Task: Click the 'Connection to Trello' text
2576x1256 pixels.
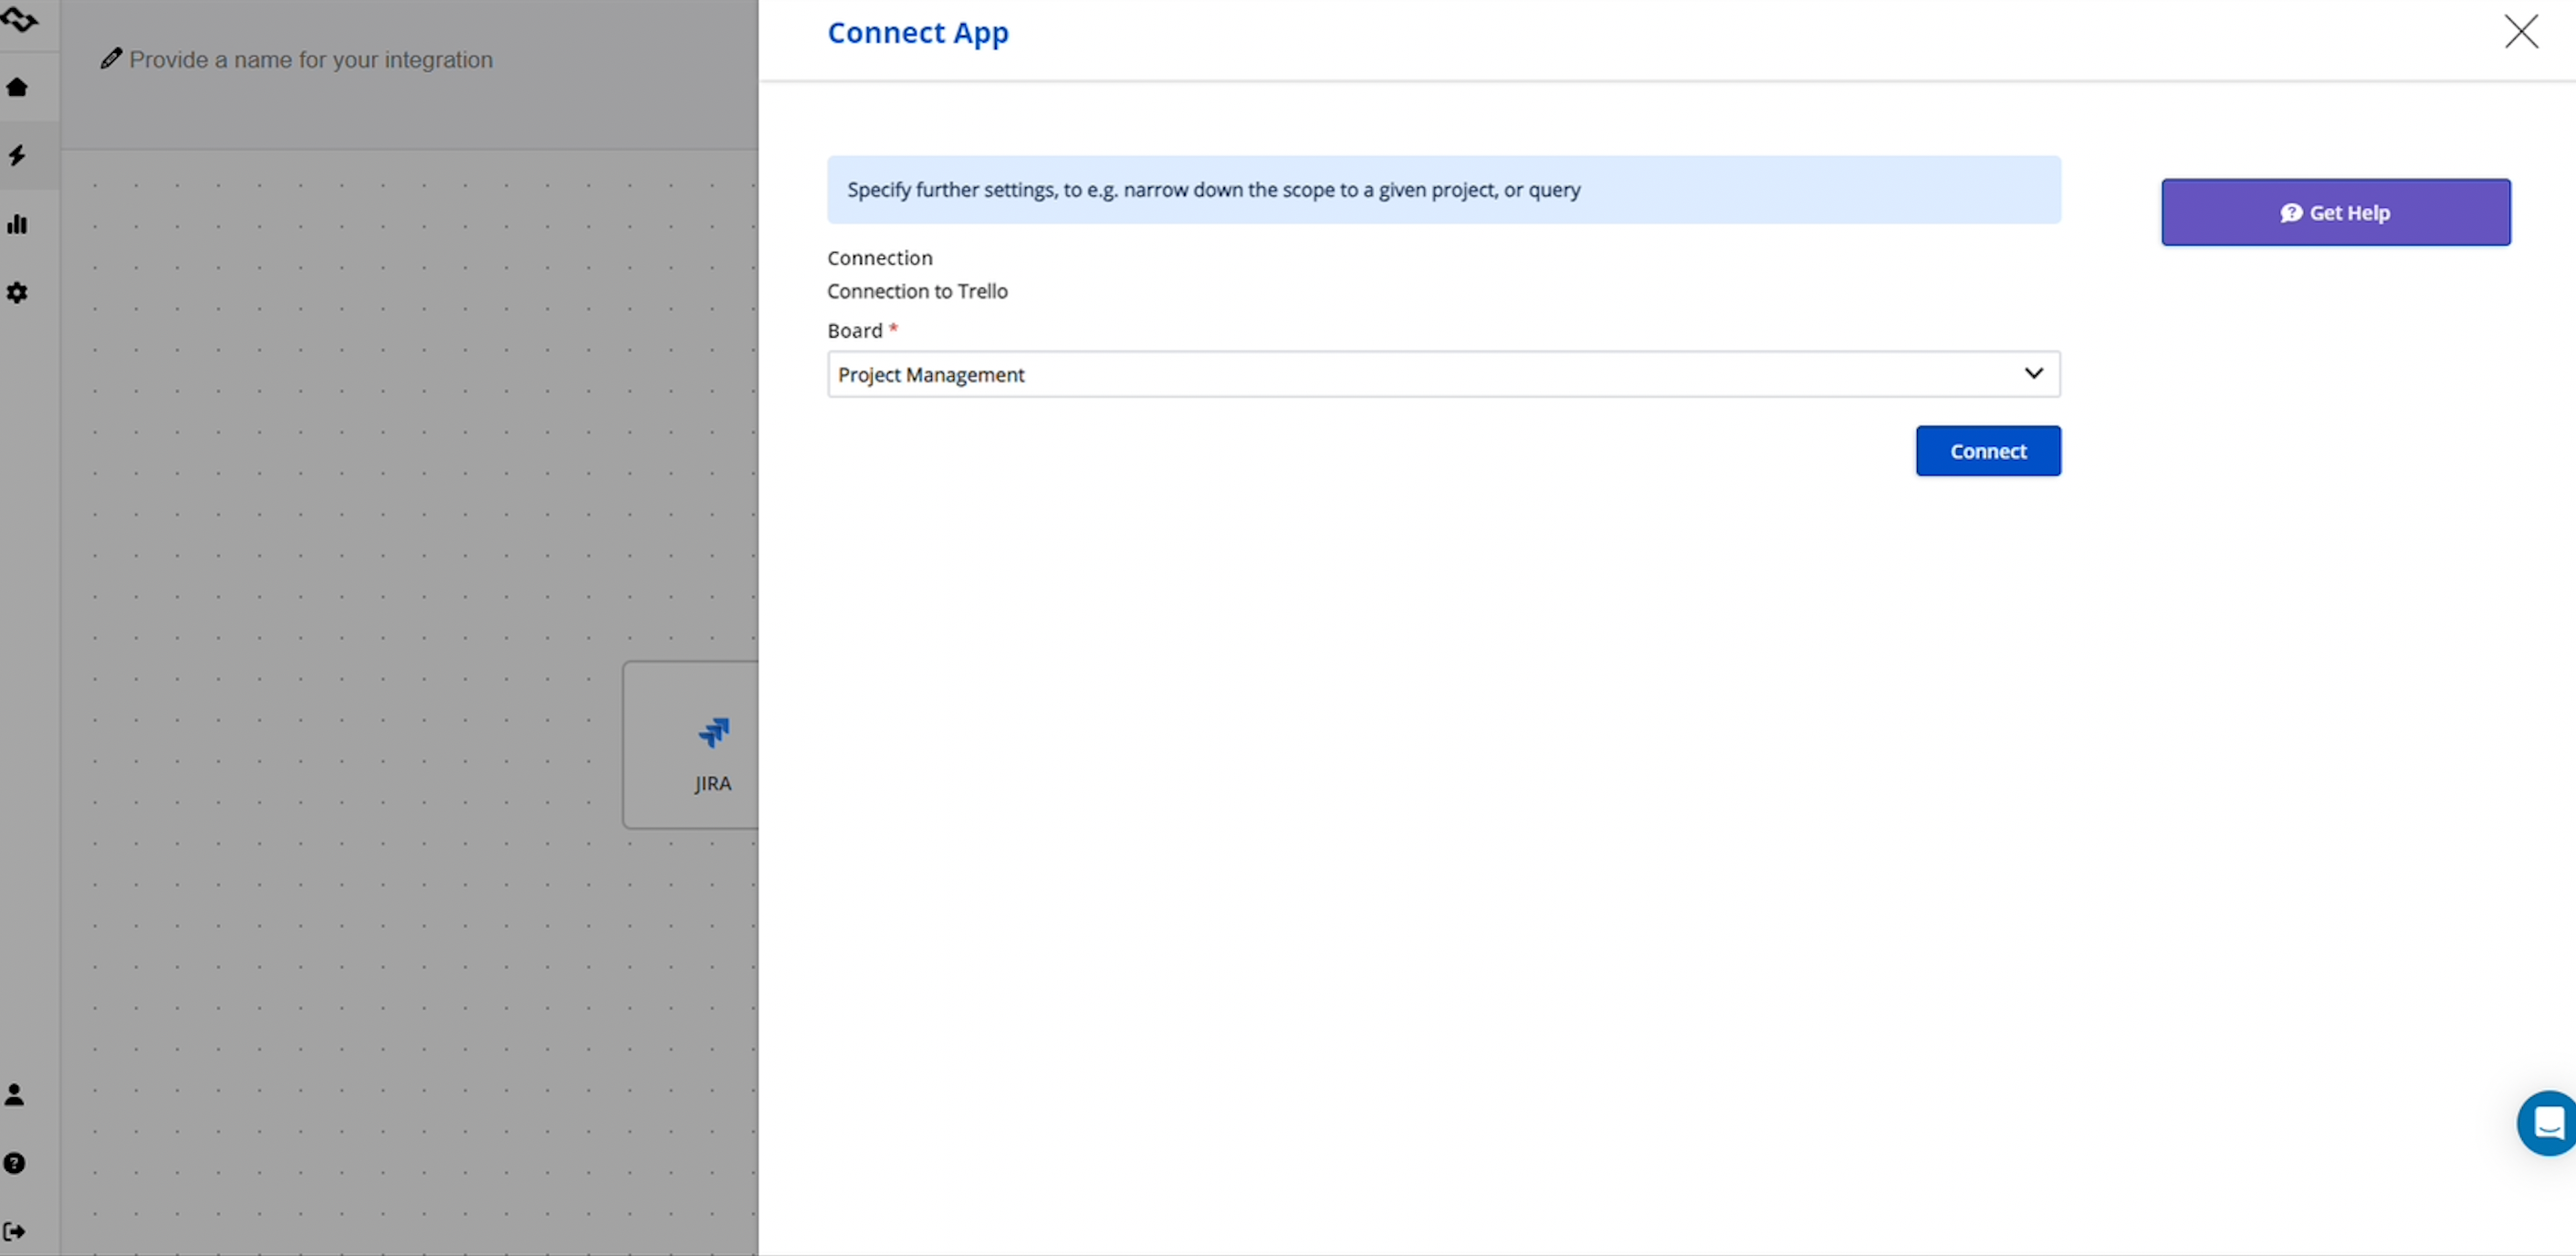Action: coord(917,291)
